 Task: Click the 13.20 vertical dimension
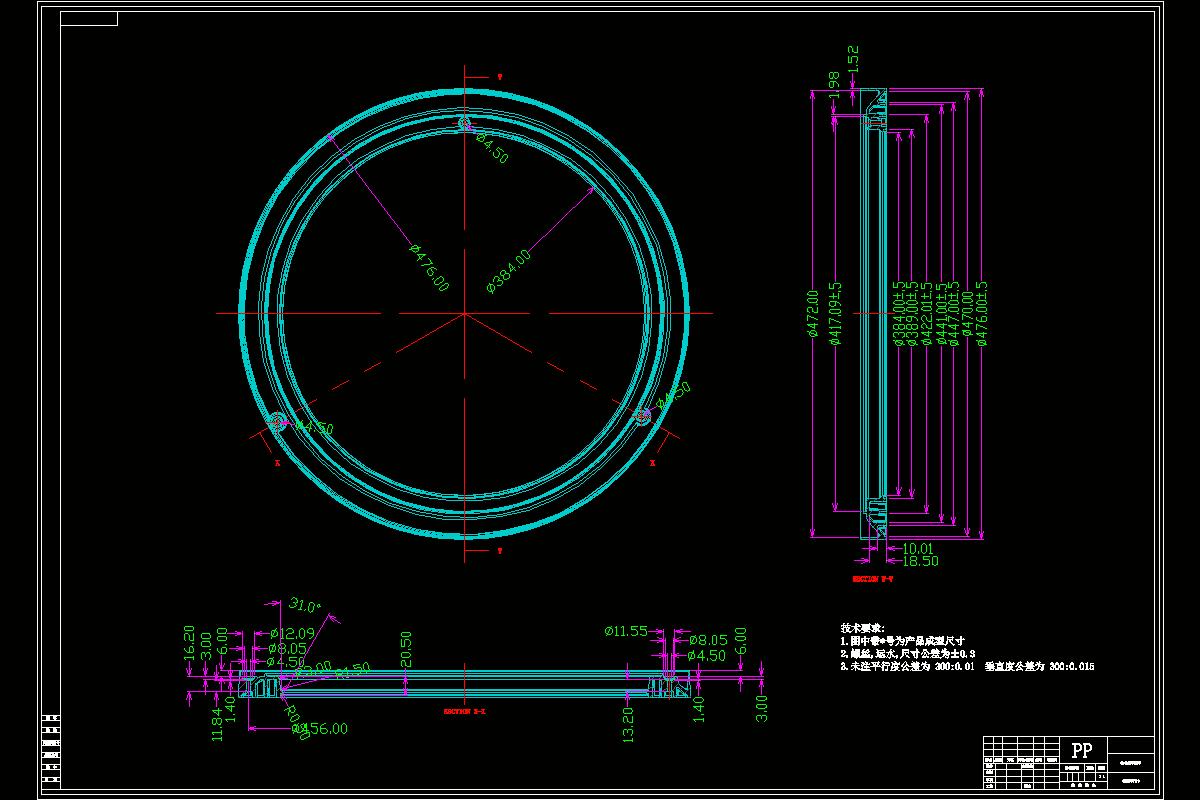click(628, 725)
